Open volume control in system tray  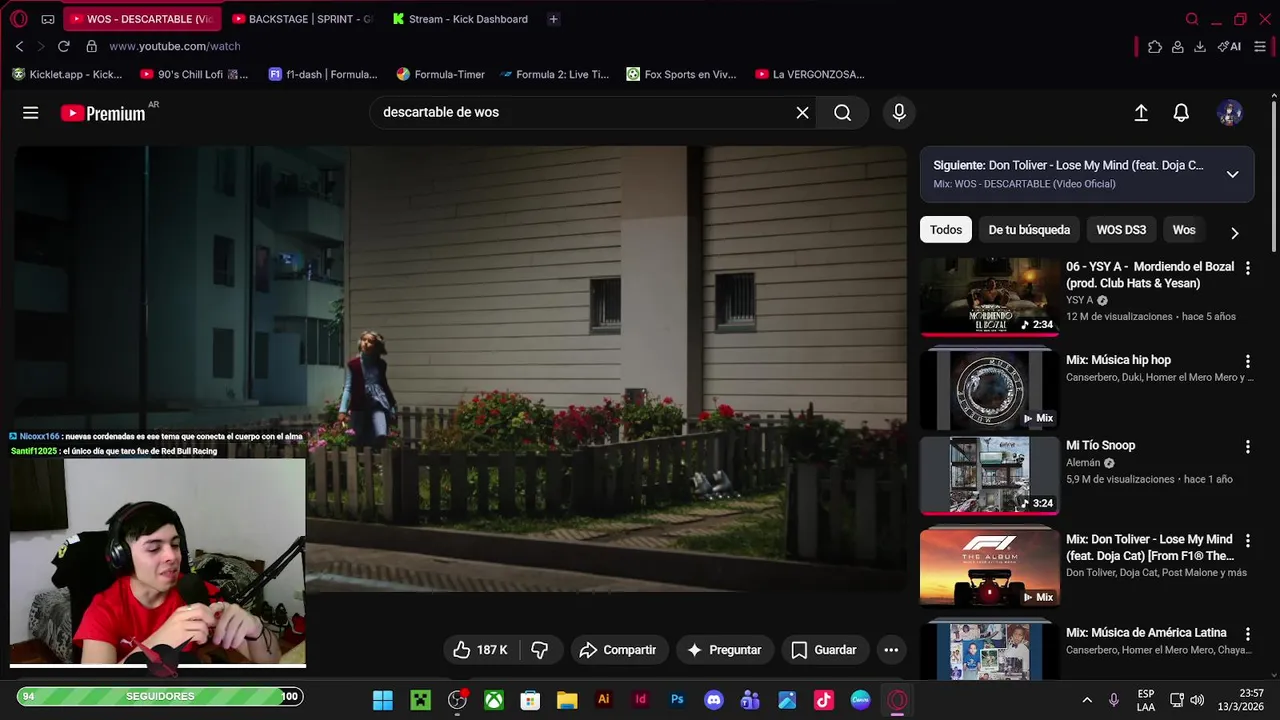point(1197,700)
